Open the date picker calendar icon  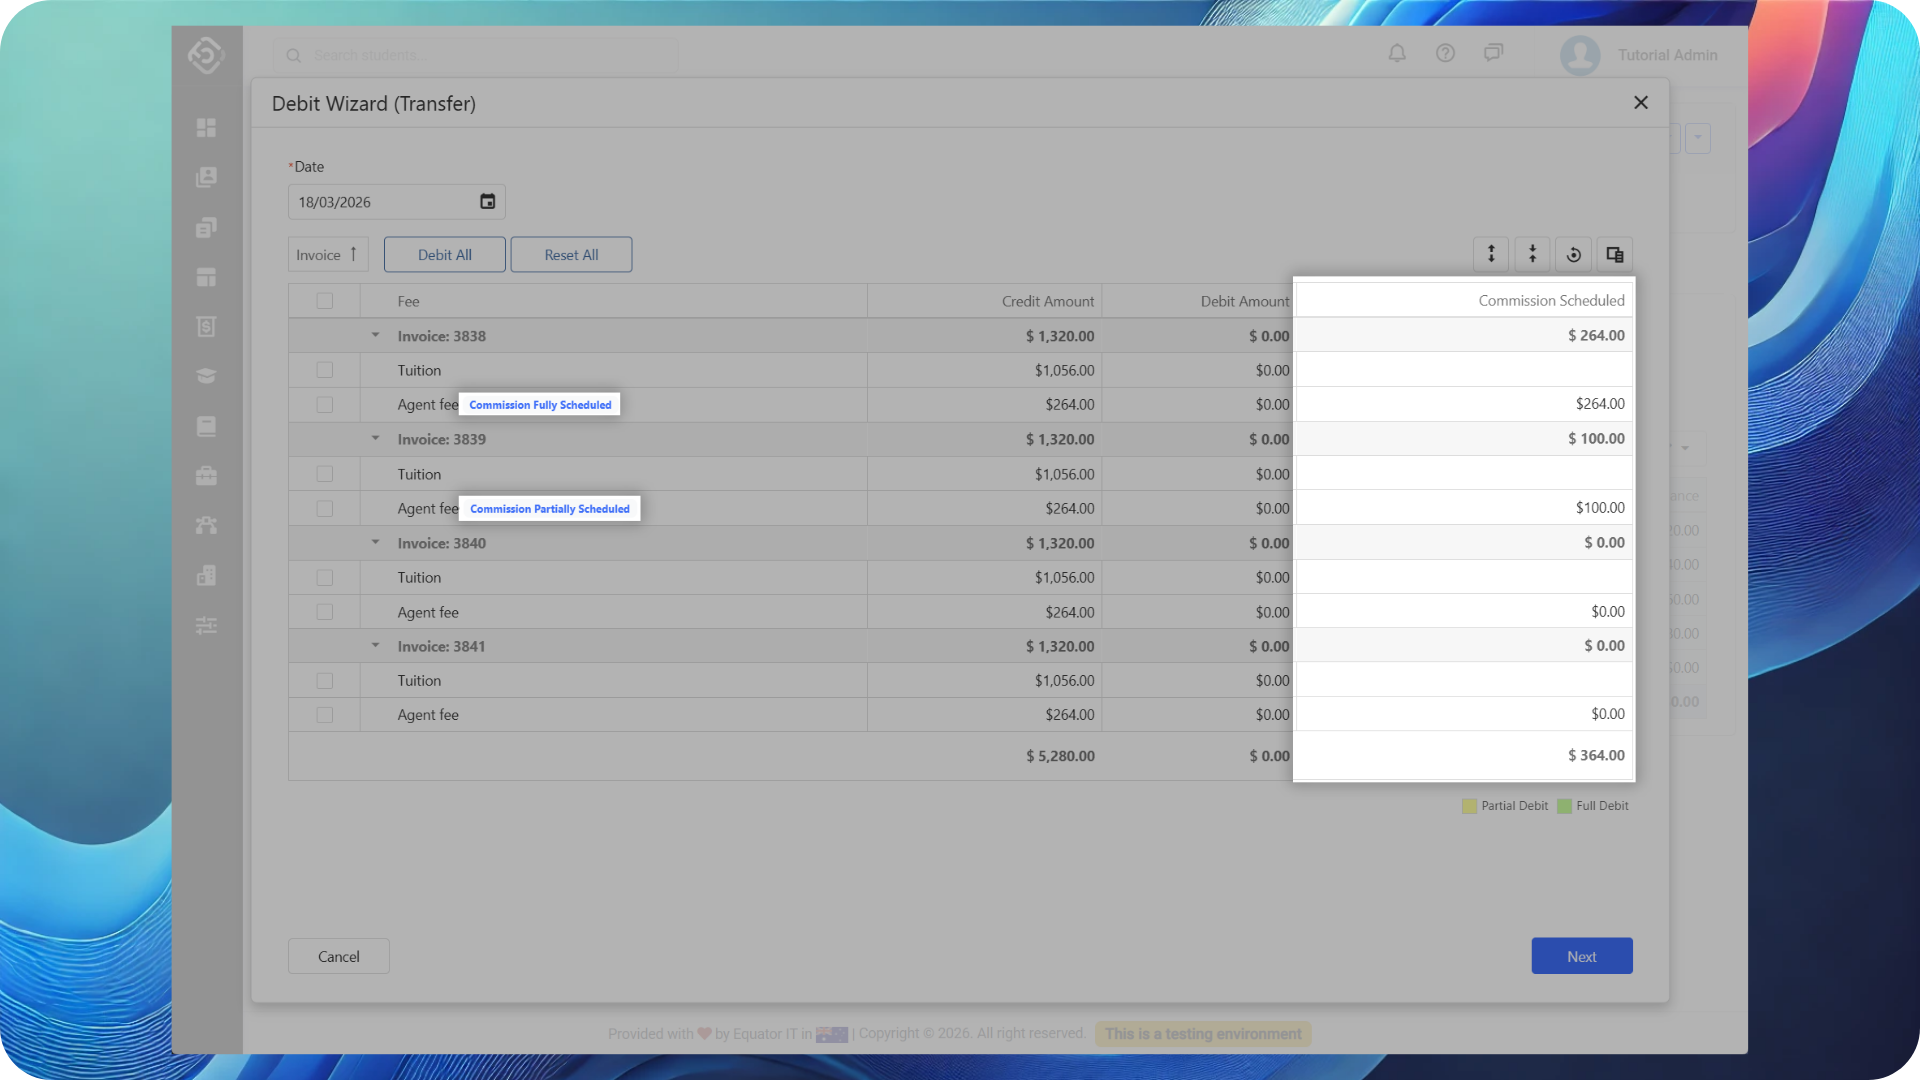click(x=487, y=202)
